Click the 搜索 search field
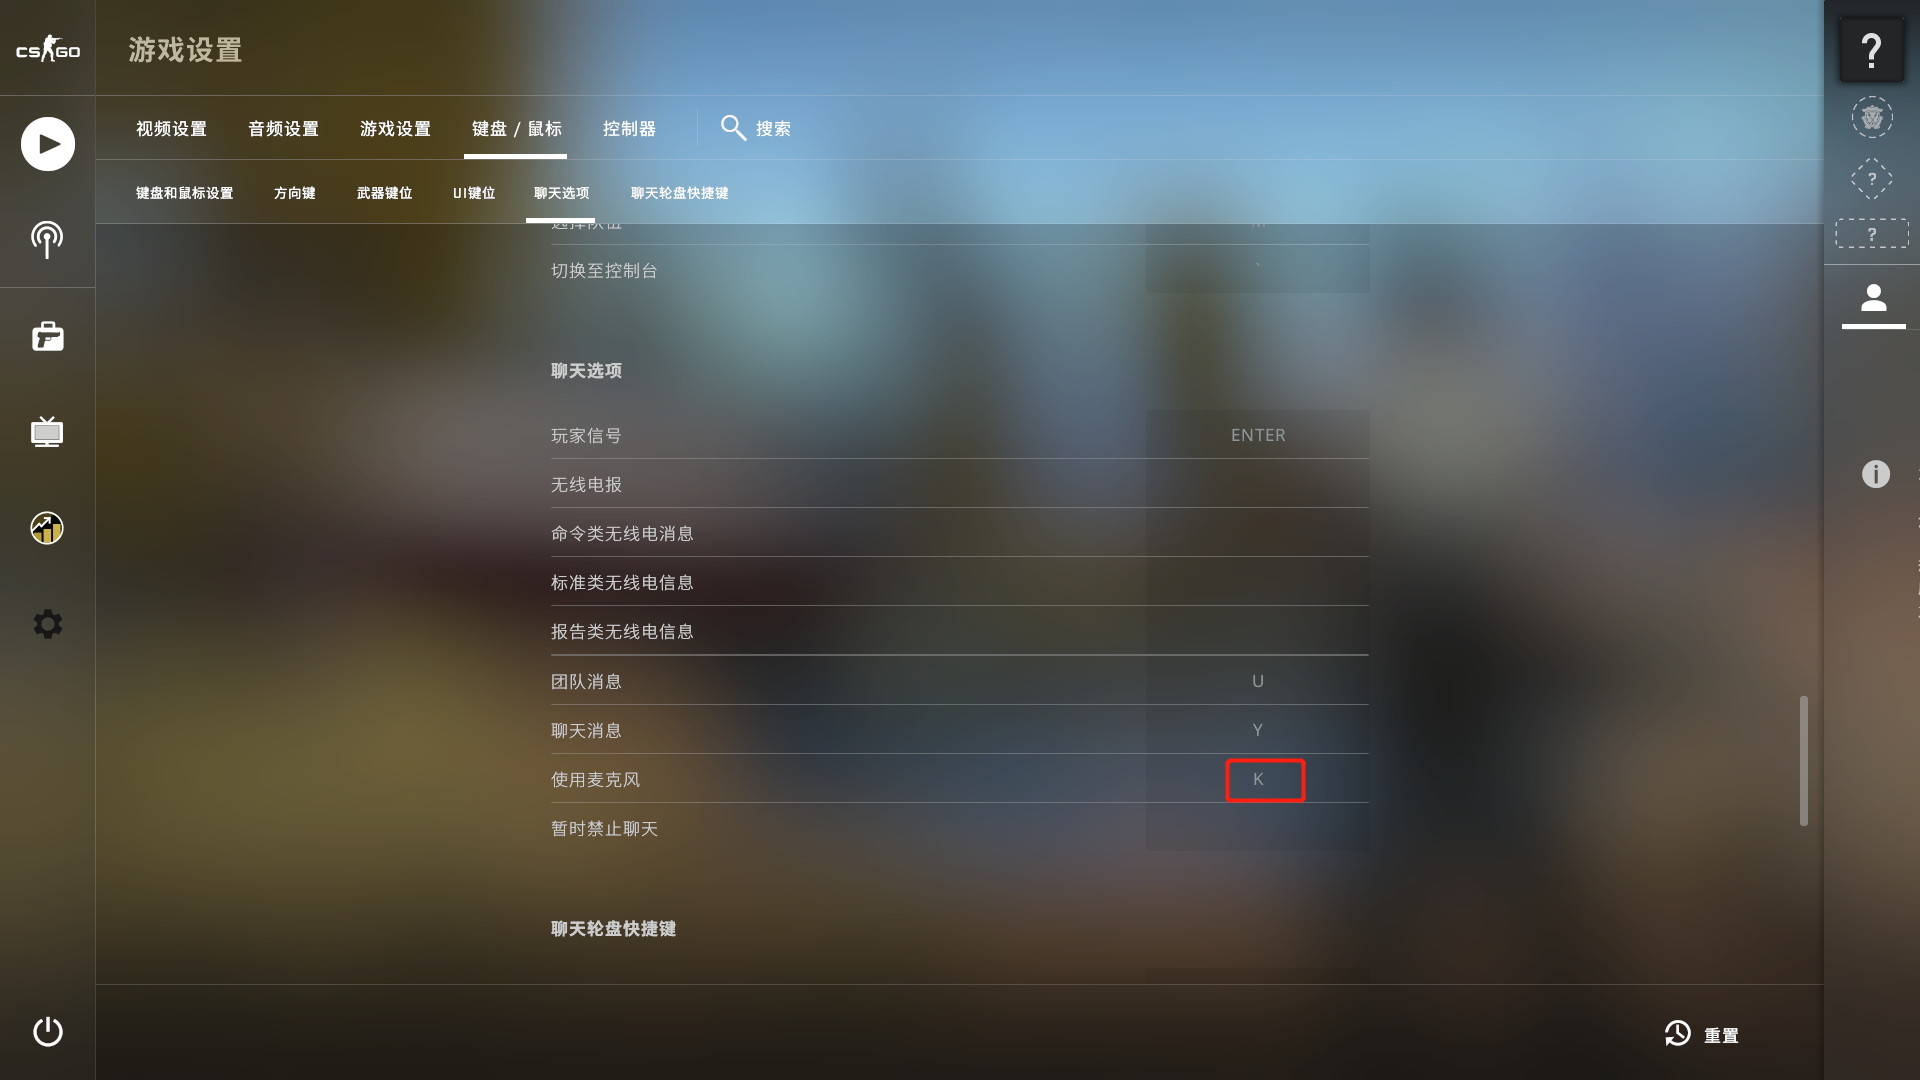 pyautogui.click(x=756, y=128)
